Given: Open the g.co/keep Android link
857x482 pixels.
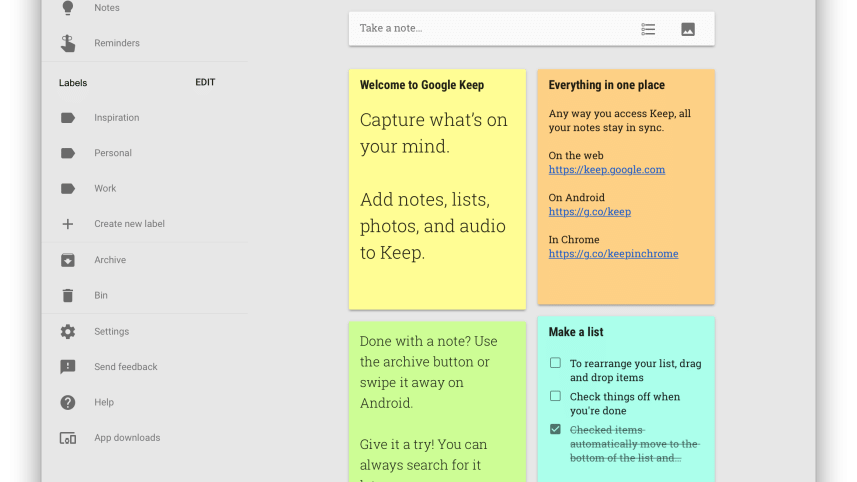Looking at the screenshot, I should pos(590,211).
